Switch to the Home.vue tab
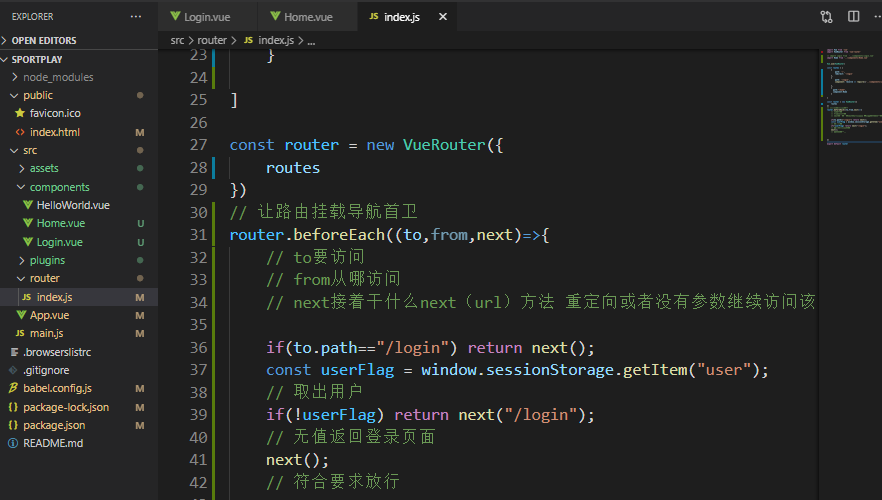This screenshot has width=882, height=500. tap(307, 17)
